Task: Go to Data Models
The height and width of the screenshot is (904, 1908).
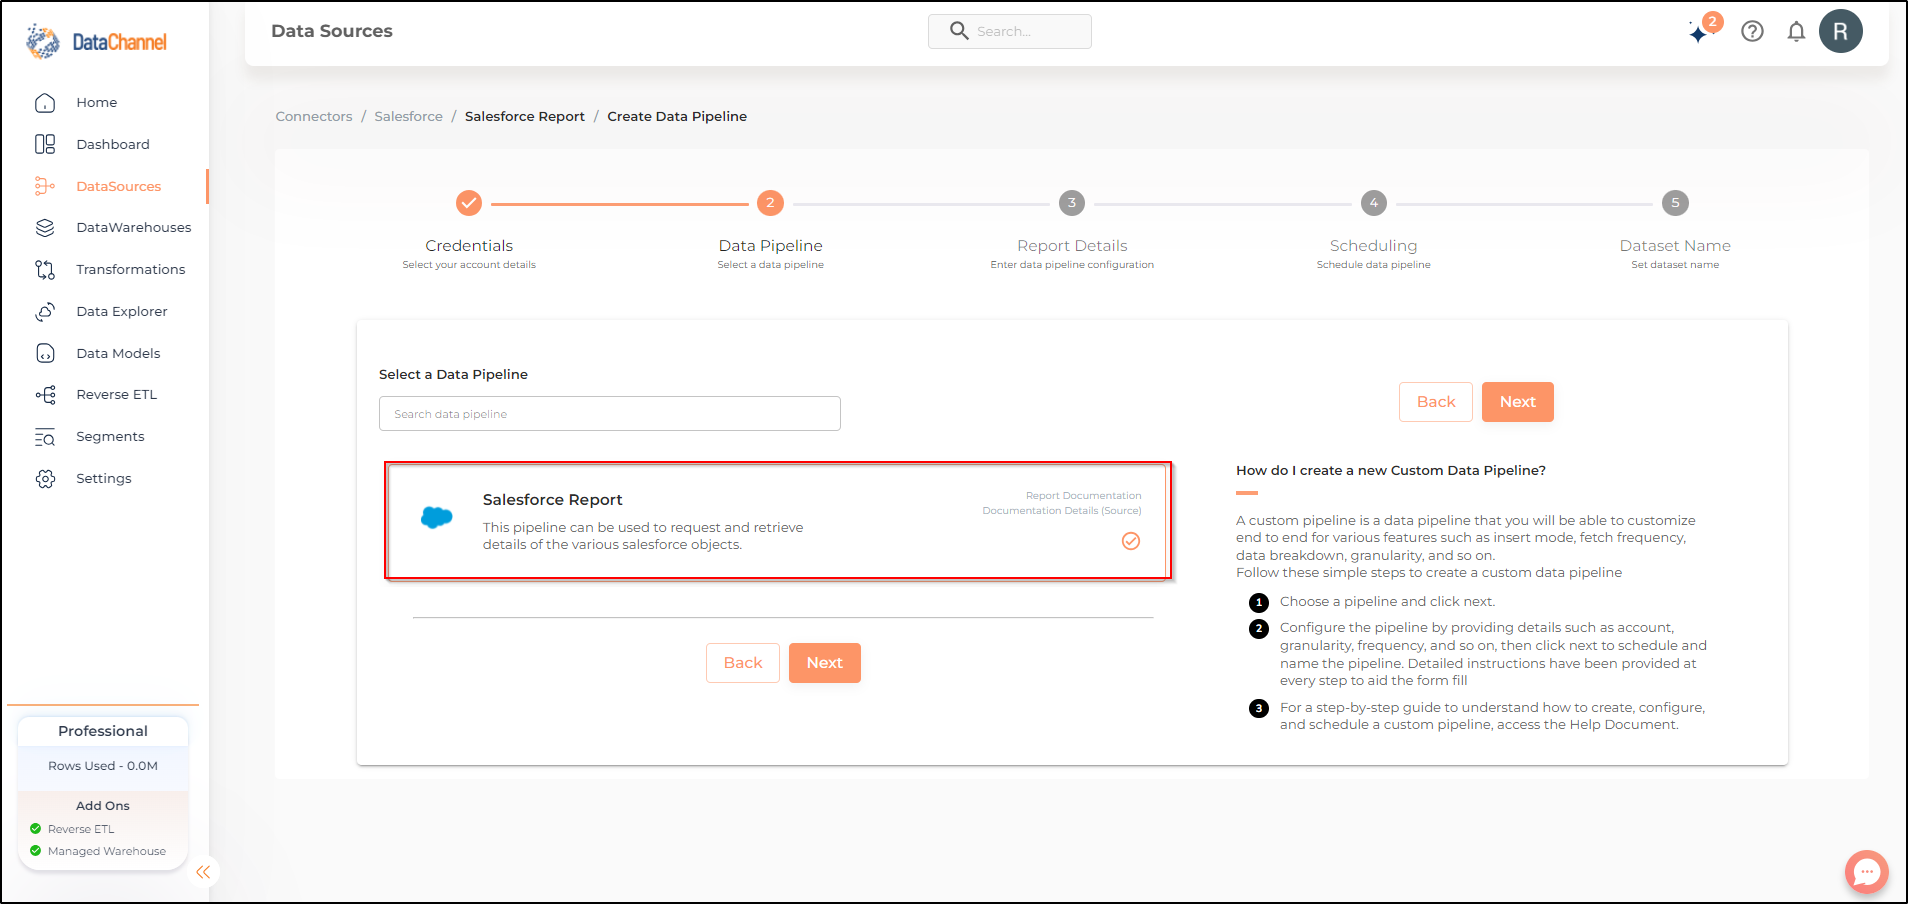Action: pyautogui.click(x=118, y=353)
